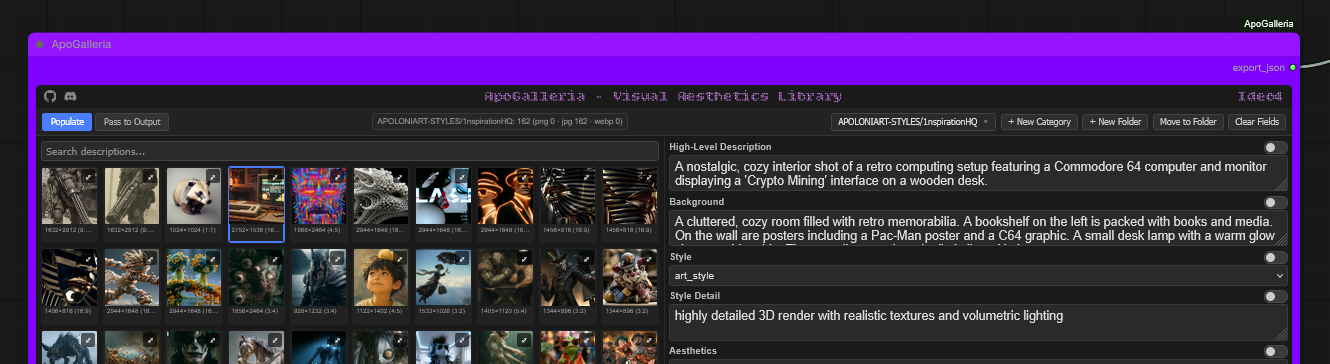Create a category with + New Category
1330x364 pixels.
pos(1039,122)
